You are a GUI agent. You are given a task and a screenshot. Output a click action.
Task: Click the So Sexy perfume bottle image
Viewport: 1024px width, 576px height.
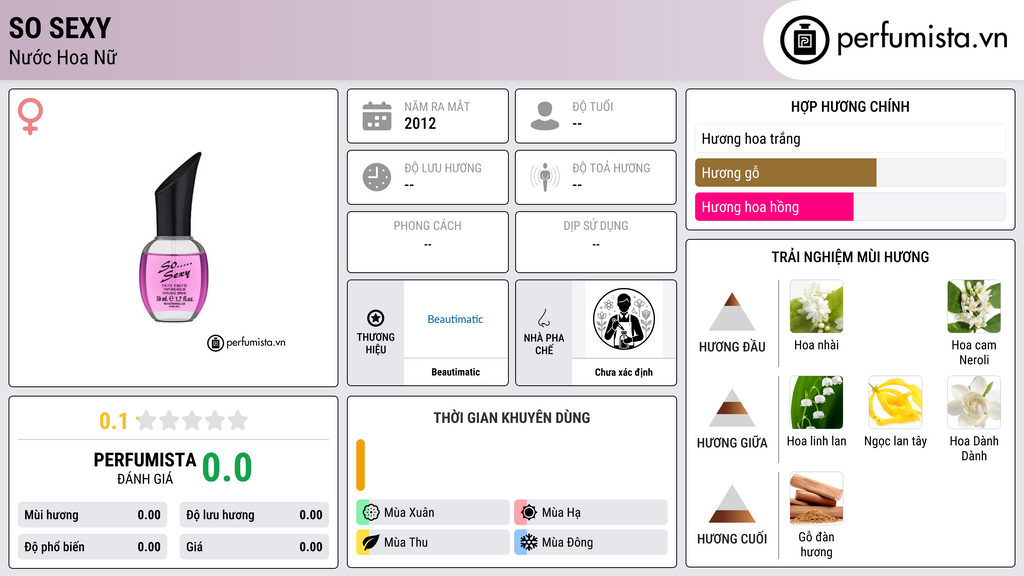[174, 237]
